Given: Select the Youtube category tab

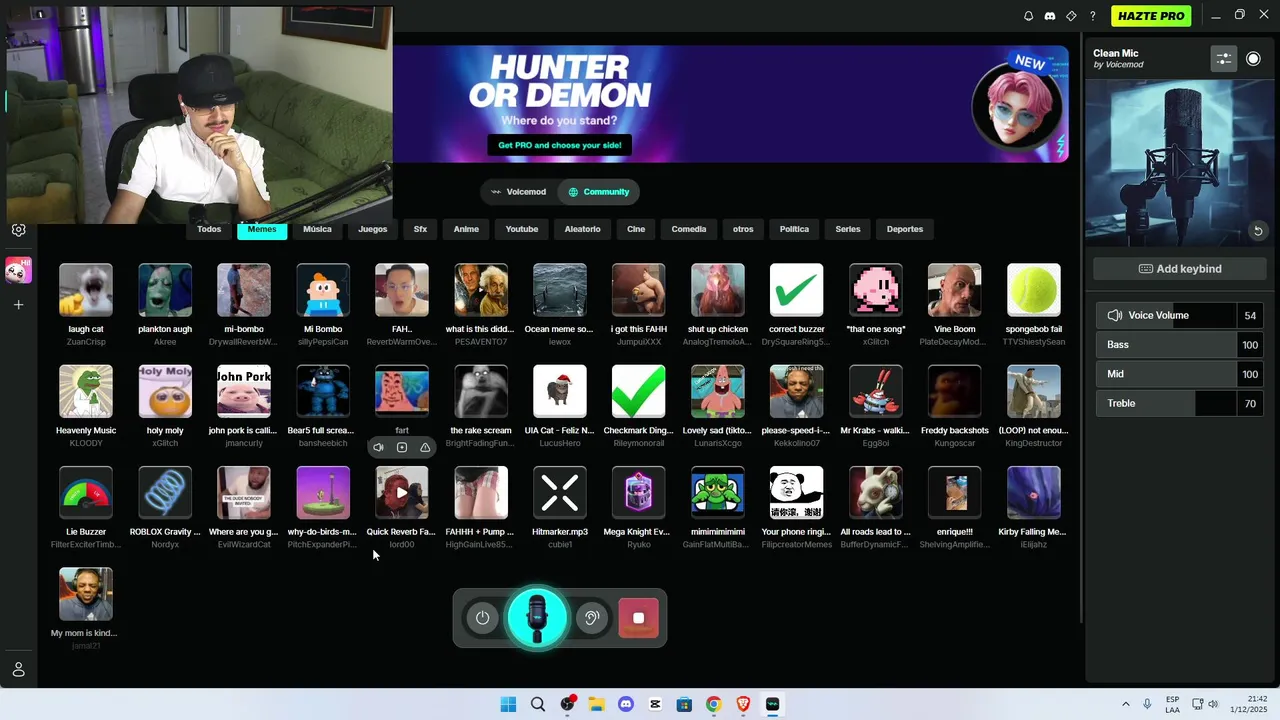Looking at the screenshot, I should 522,229.
